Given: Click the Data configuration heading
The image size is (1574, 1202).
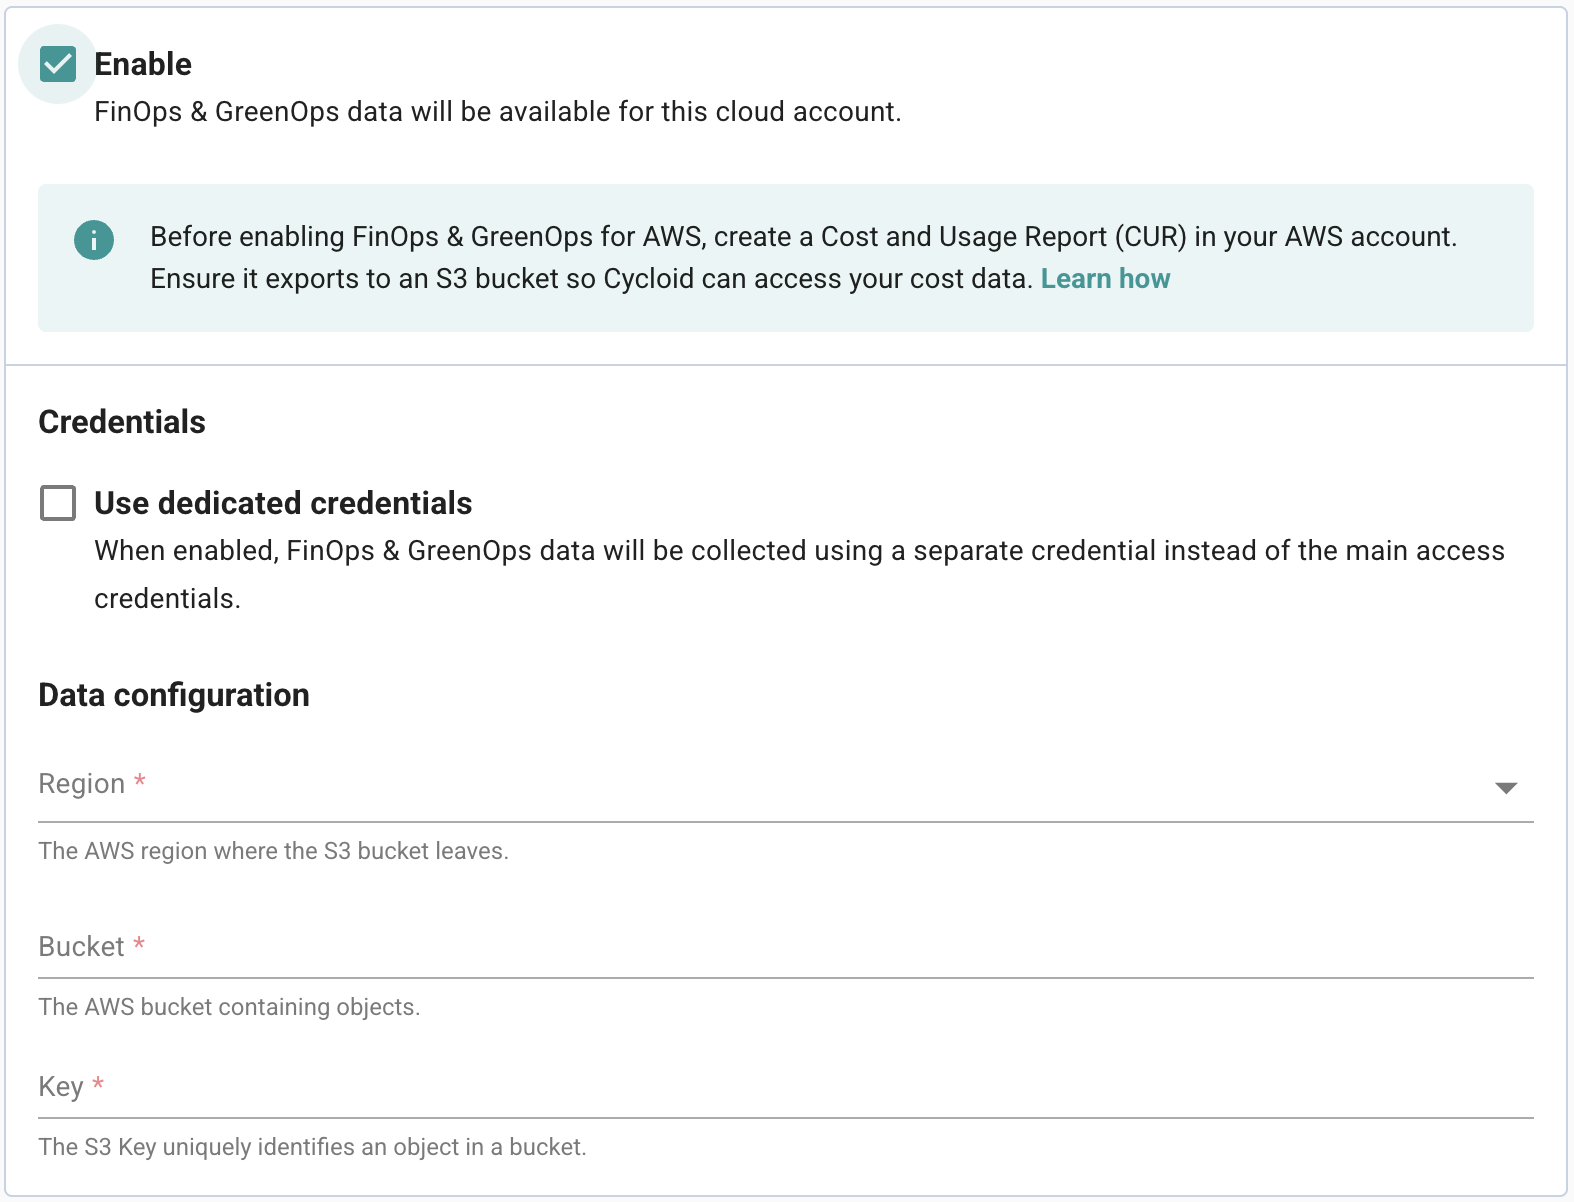Looking at the screenshot, I should [x=174, y=695].
